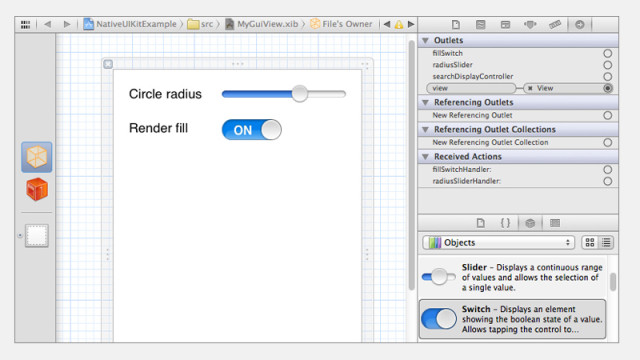Show the Media library

(555, 223)
